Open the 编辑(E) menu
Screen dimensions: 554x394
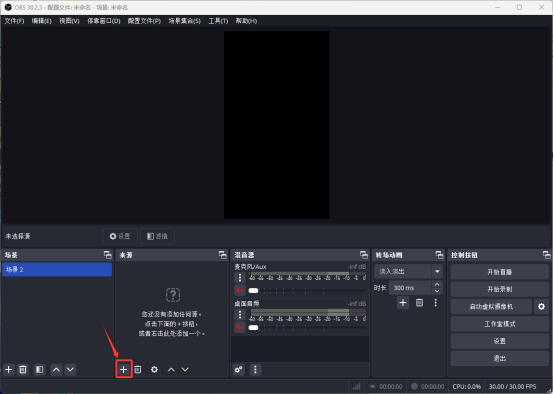click(x=42, y=21)
